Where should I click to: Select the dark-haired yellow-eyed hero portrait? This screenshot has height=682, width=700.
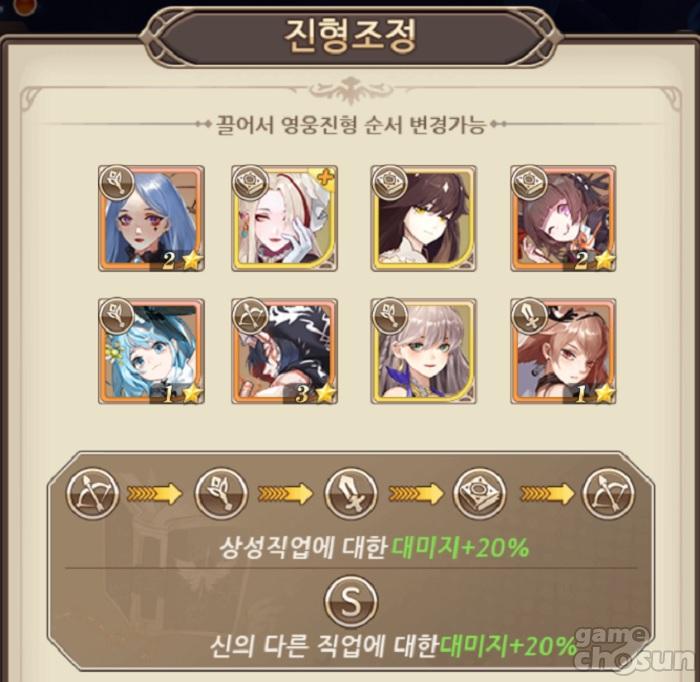tap(424, 218)
